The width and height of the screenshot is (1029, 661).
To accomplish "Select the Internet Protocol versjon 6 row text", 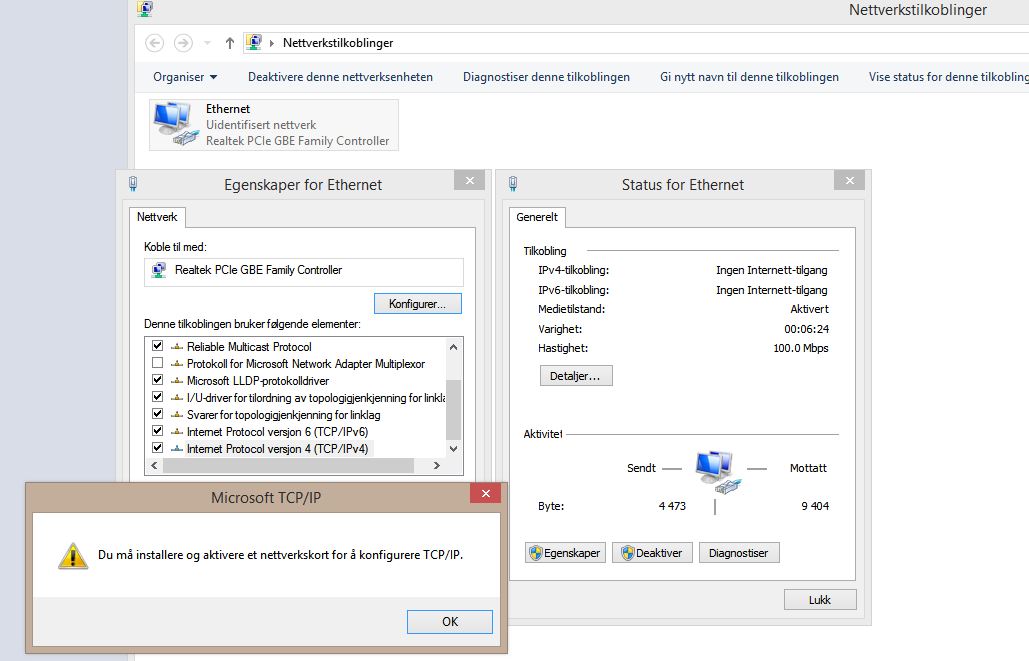I will click(278, 432).
